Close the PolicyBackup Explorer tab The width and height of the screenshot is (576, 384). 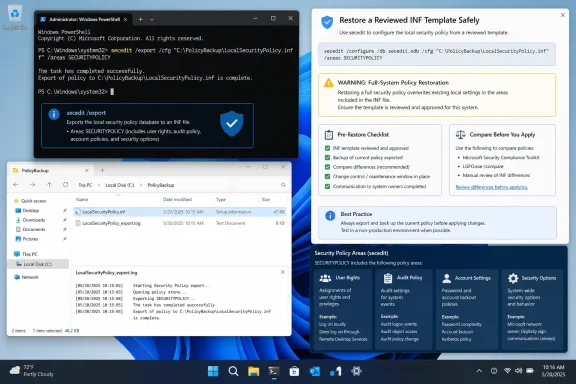87,171
